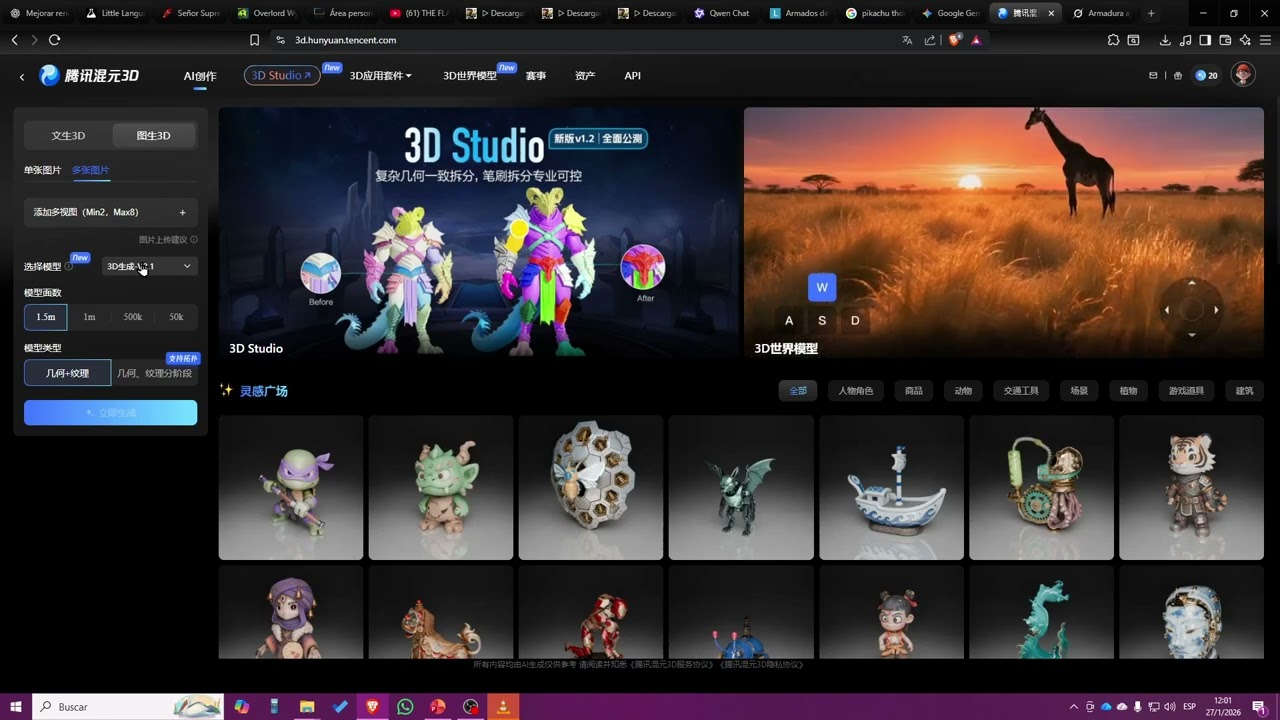Click the Windows Buscar search box

[128, 706]
